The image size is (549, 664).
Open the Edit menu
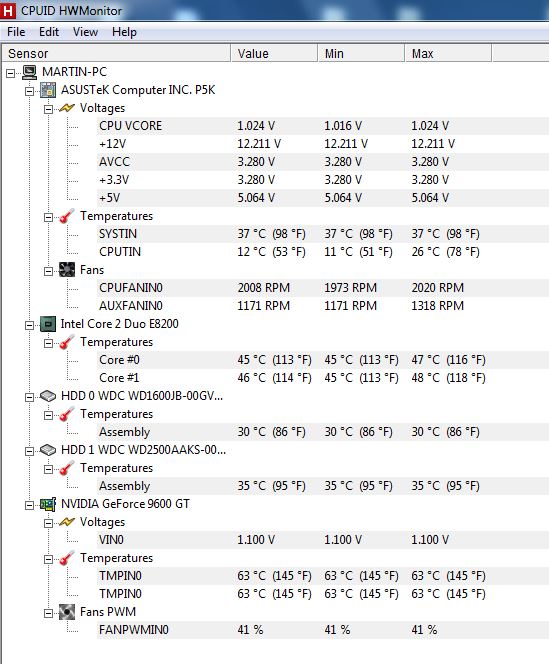pyautogui.click(x=49, y=32)
